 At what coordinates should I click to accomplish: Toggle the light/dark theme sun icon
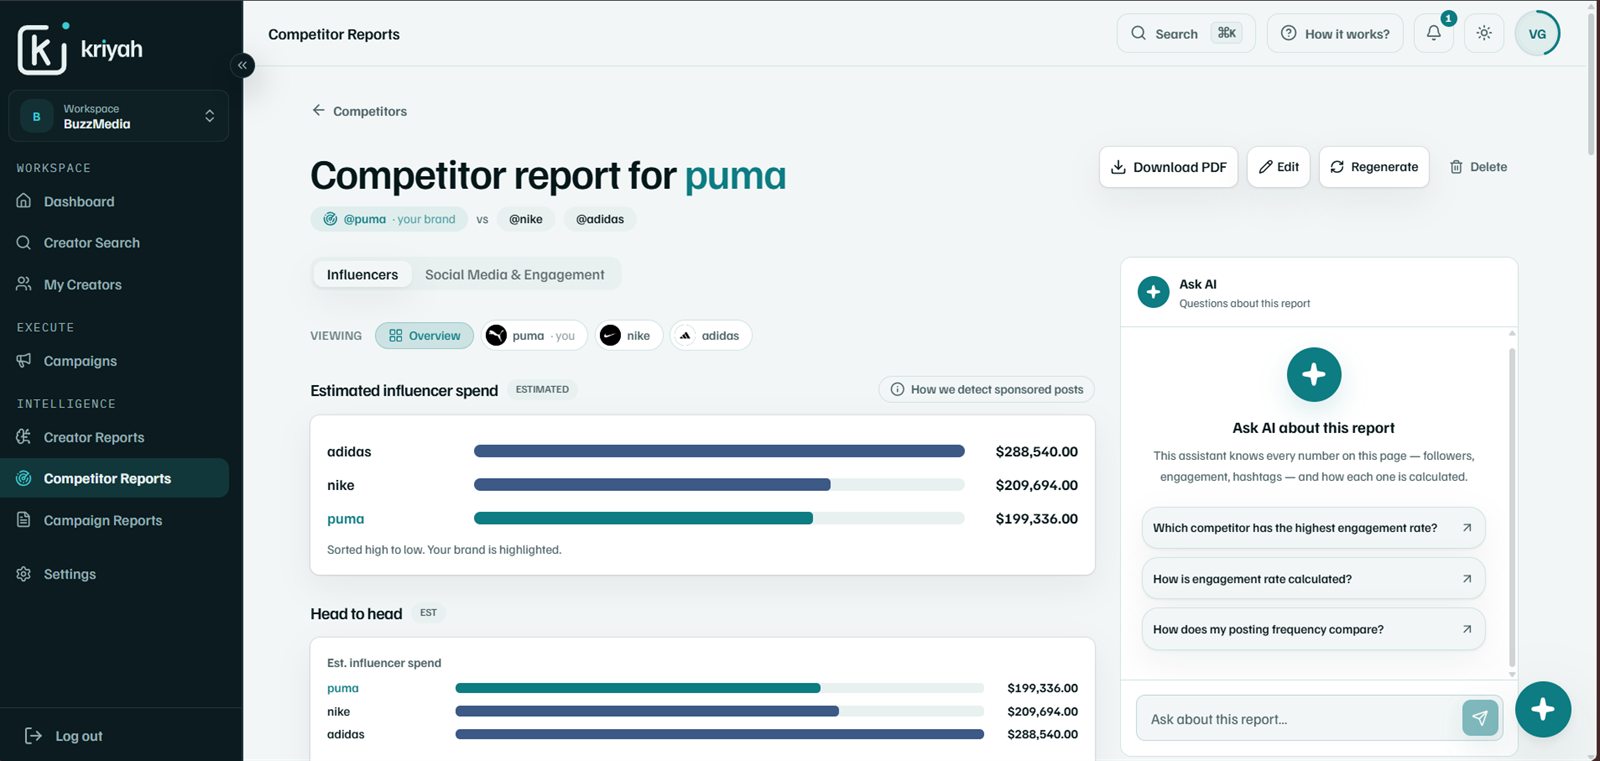tap(1484, 33)
